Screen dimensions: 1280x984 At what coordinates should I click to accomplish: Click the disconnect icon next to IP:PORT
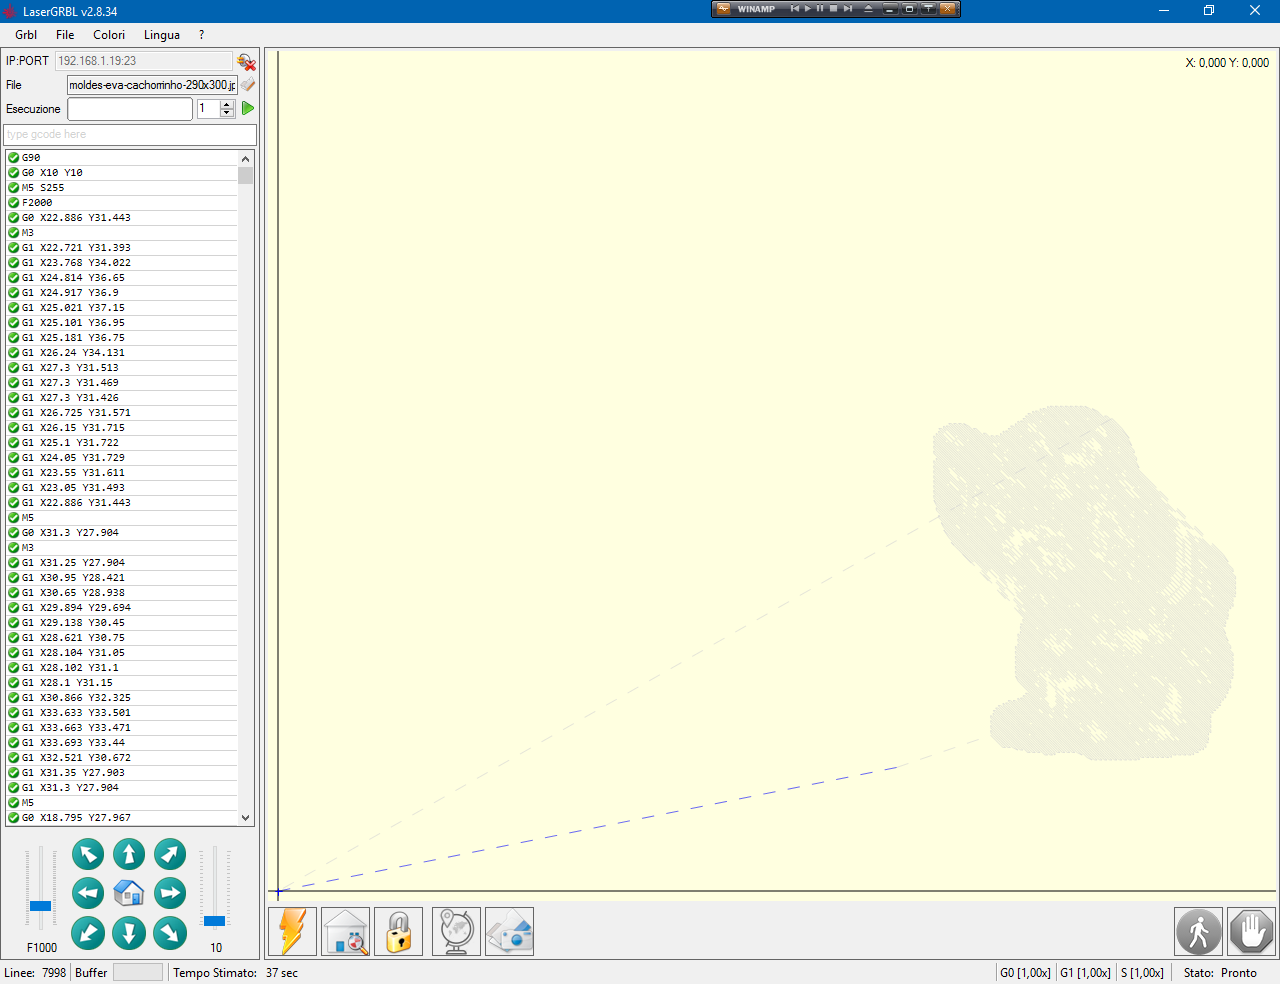246,62
